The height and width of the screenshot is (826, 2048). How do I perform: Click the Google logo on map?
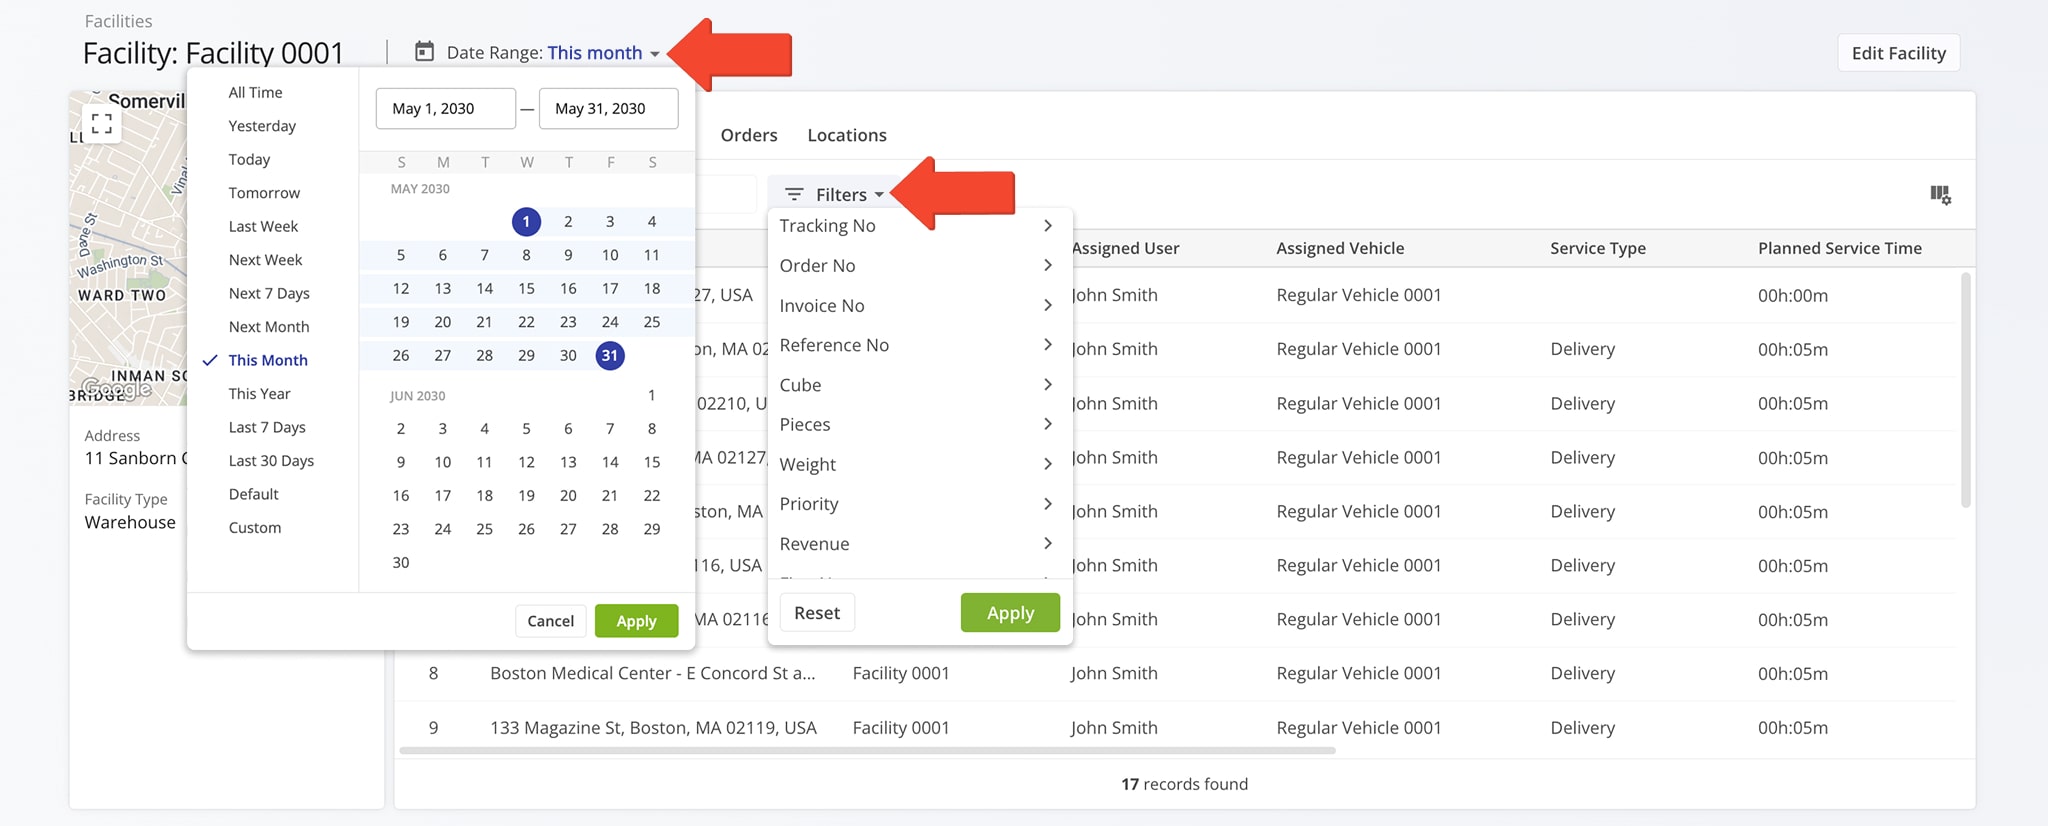pos(117,388)
